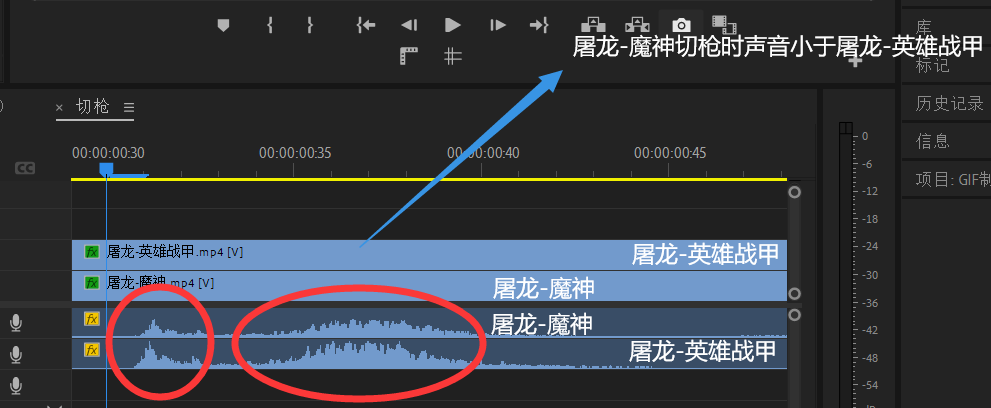
Task: Jump to the Out point
Action: pyautogui.click(x=538, y=25)
